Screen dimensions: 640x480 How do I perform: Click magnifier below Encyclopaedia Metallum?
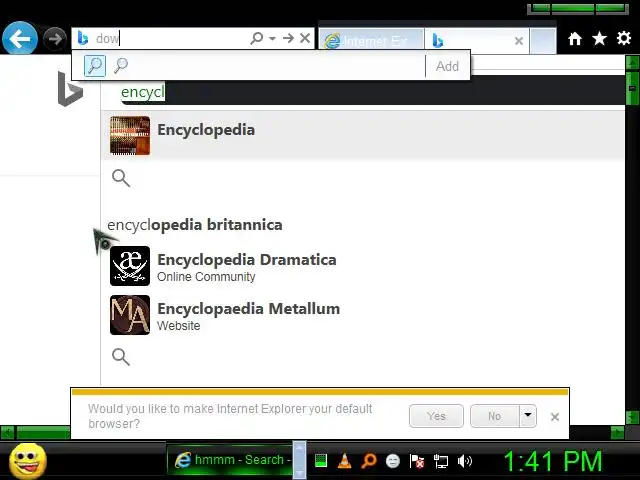click(121, 357)
